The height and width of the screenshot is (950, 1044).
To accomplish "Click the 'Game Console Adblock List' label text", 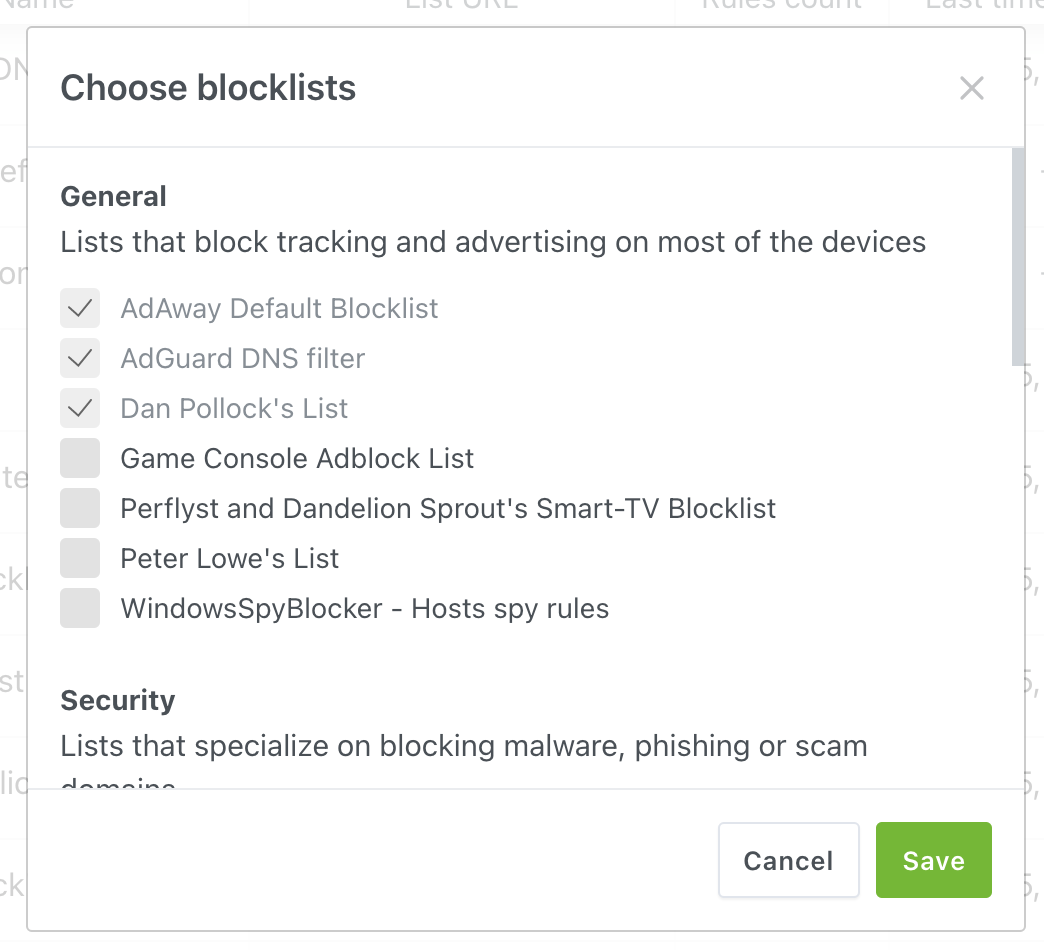I will coord(297,458).
